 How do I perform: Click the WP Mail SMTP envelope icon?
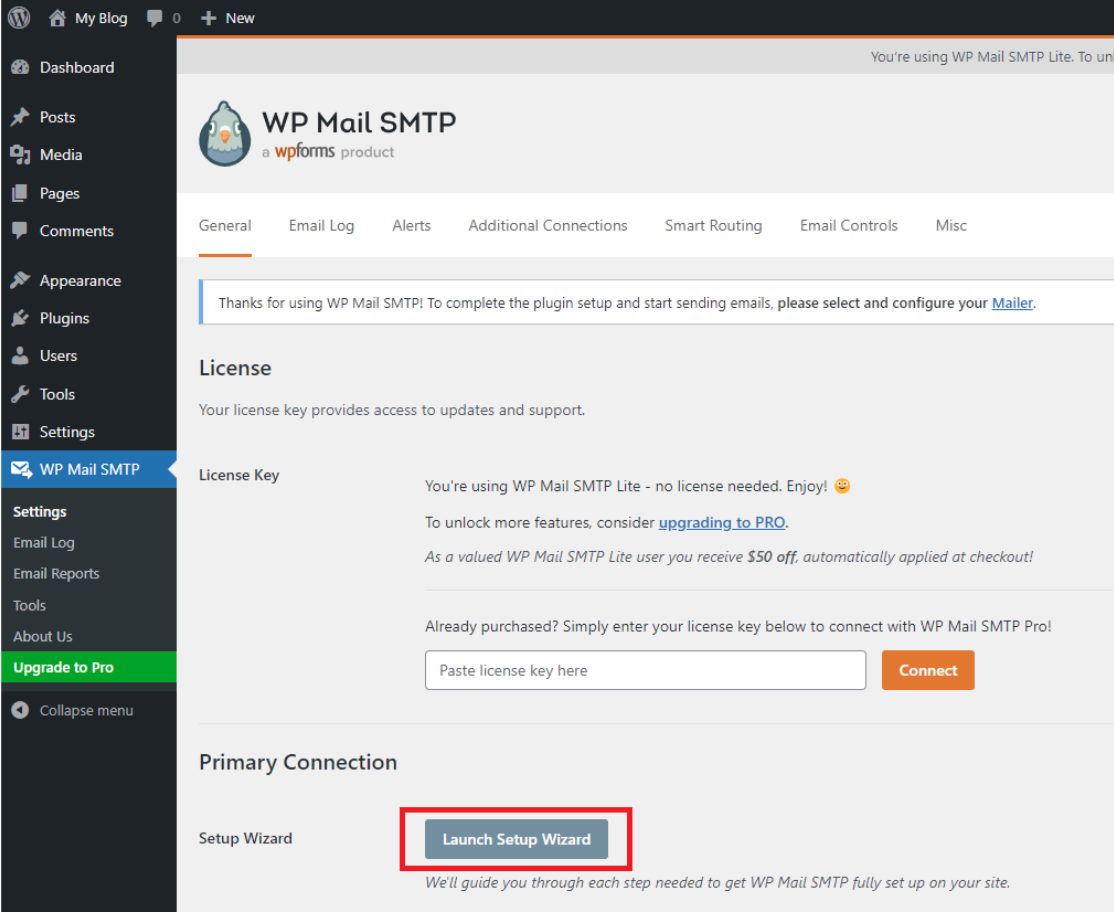tap(21, 469)
